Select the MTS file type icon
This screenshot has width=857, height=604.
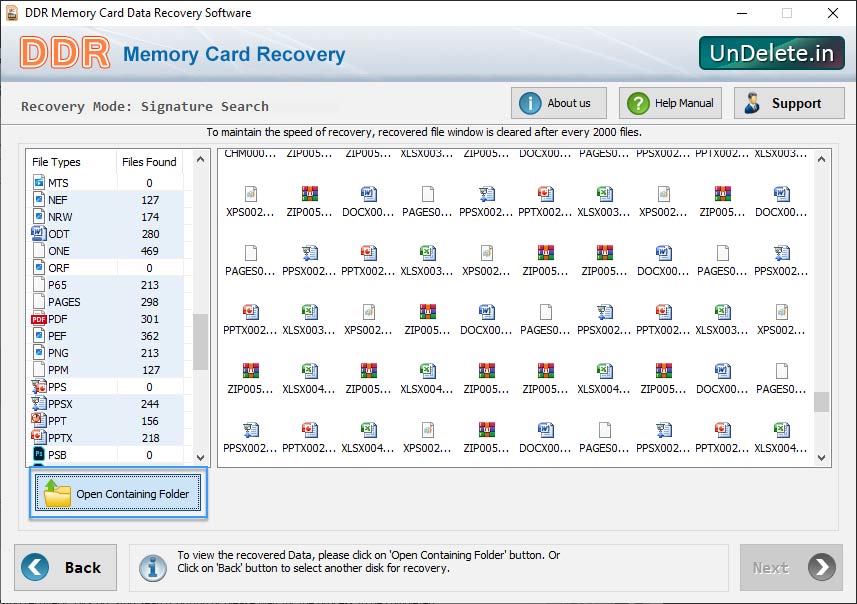tap(39, 182)
